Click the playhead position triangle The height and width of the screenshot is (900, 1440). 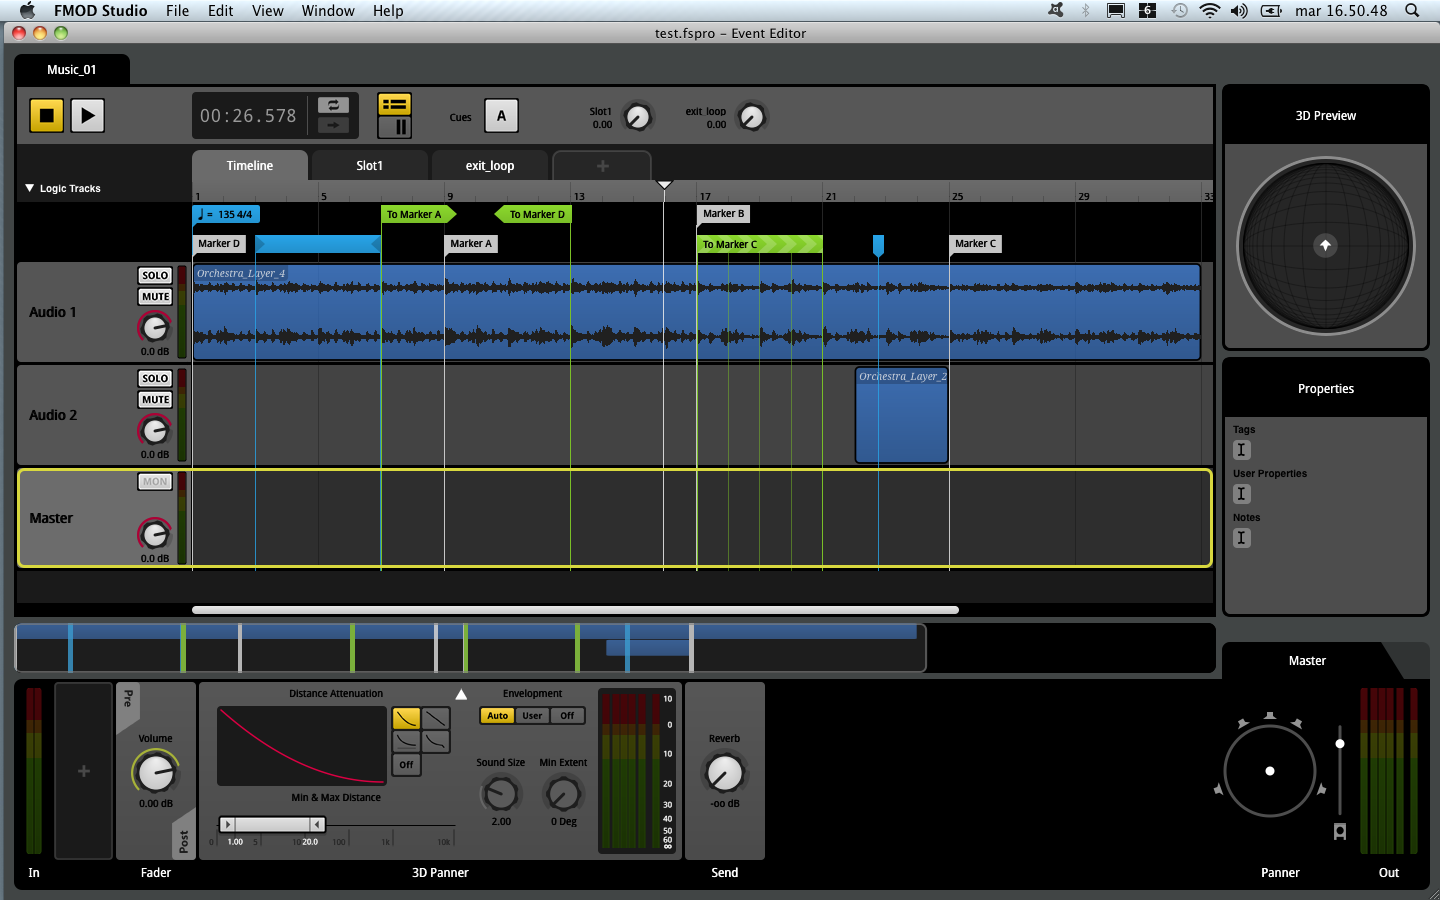(664, 185)
